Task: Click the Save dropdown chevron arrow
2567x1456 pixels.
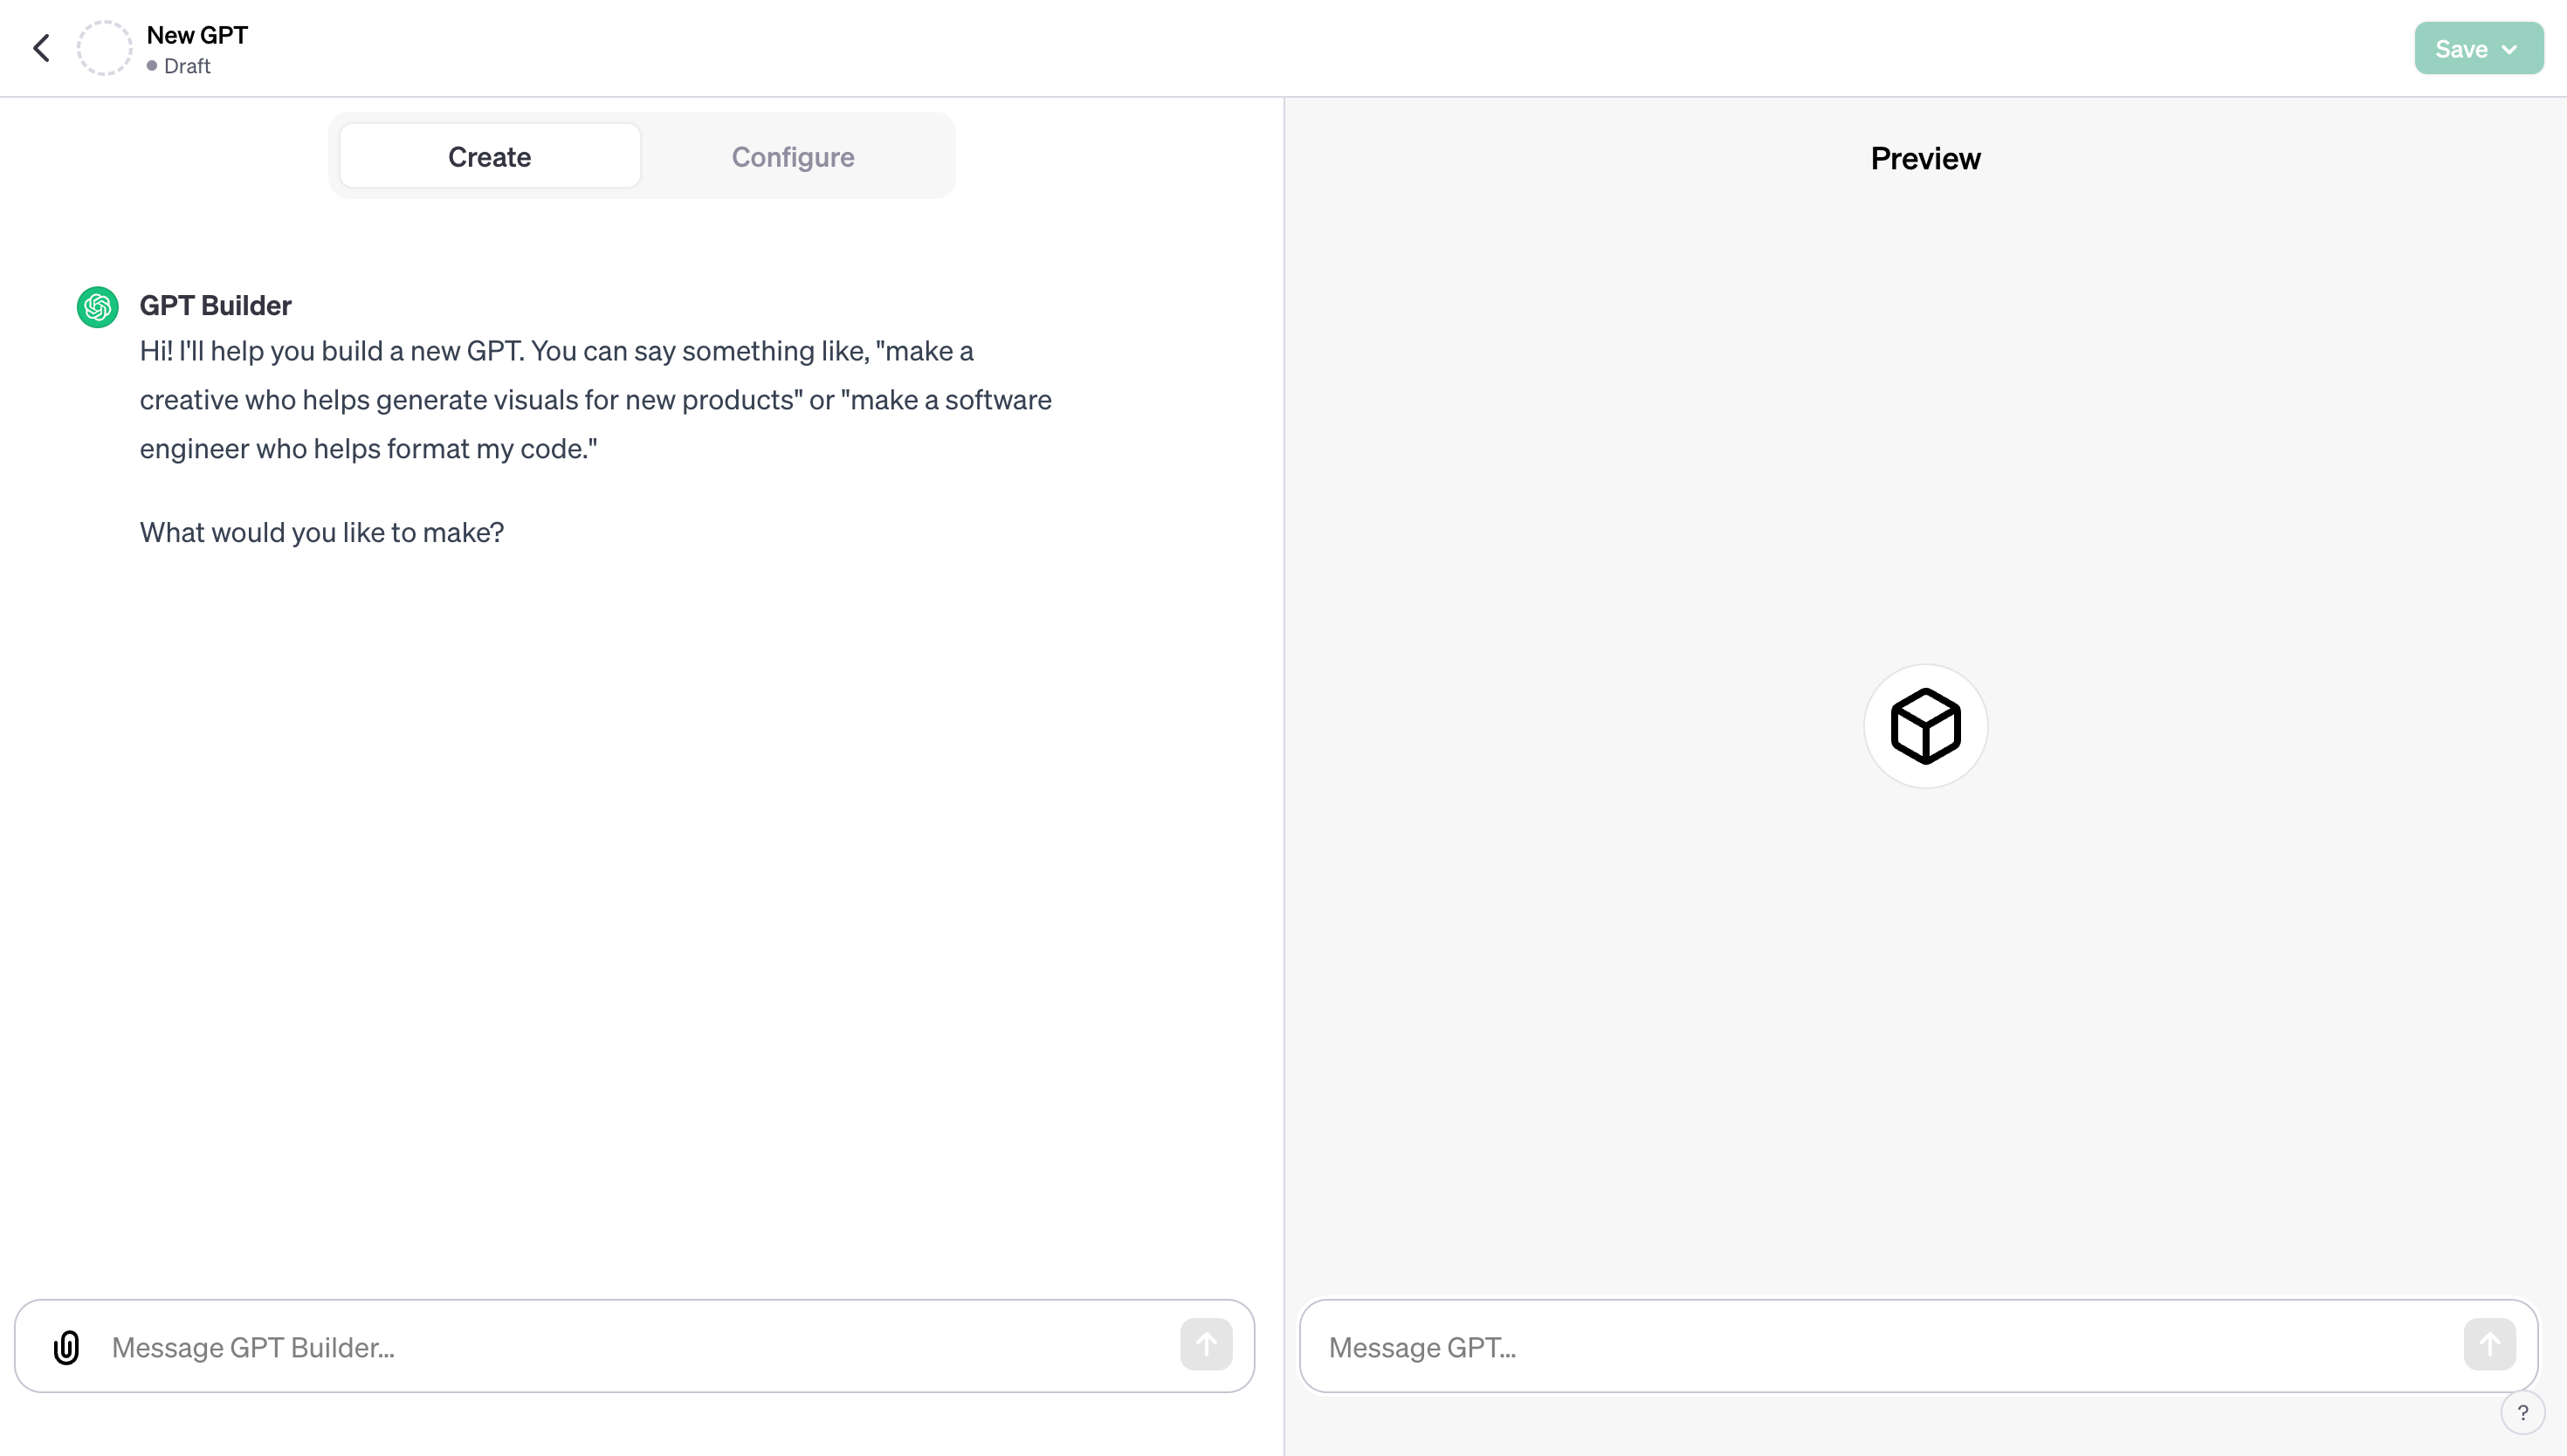Action: [2510, 49]
